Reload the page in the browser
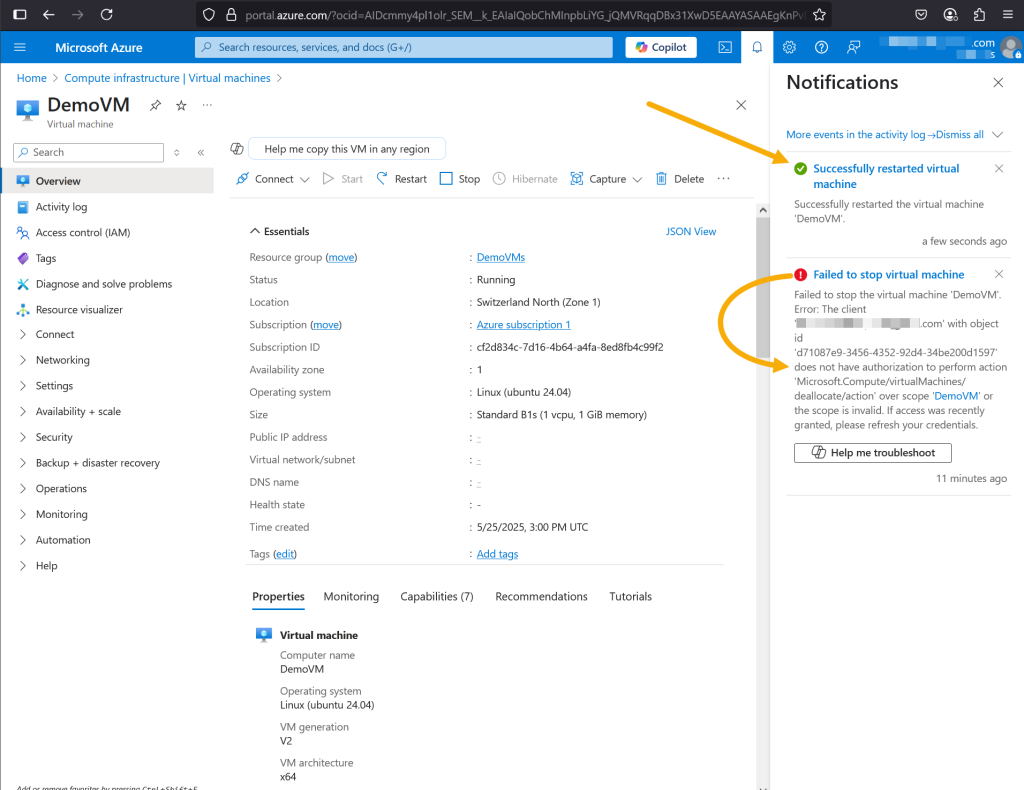 click(x=106, y=14)
